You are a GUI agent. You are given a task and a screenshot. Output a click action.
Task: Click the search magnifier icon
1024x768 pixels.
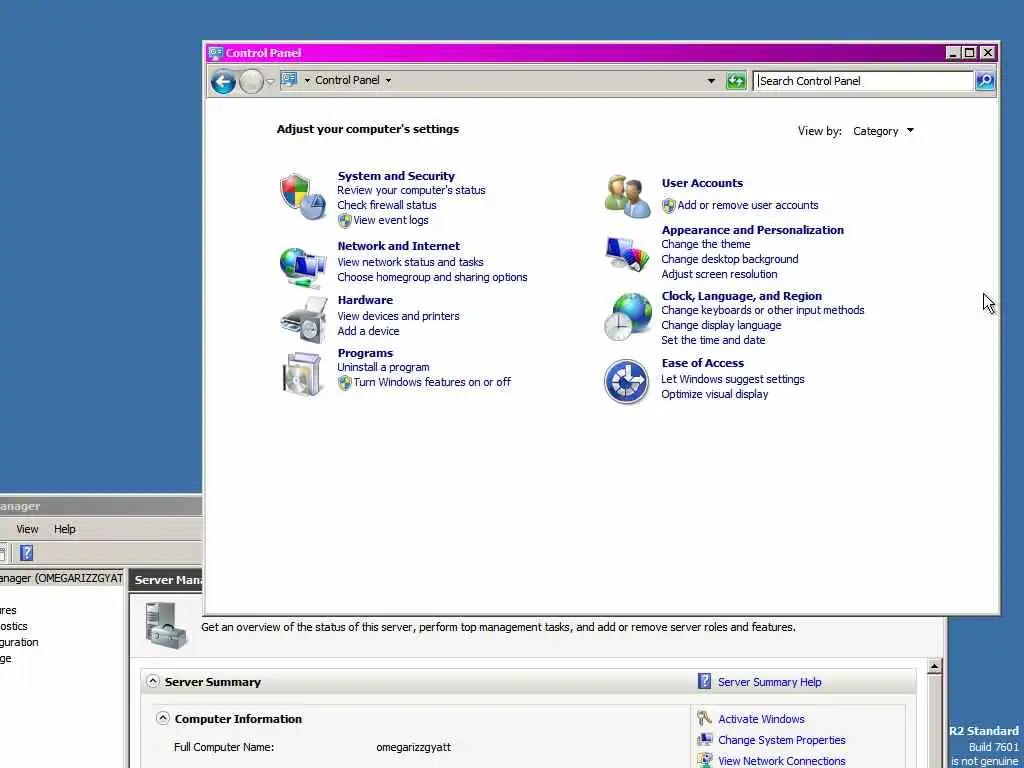(x=985, y=81)
